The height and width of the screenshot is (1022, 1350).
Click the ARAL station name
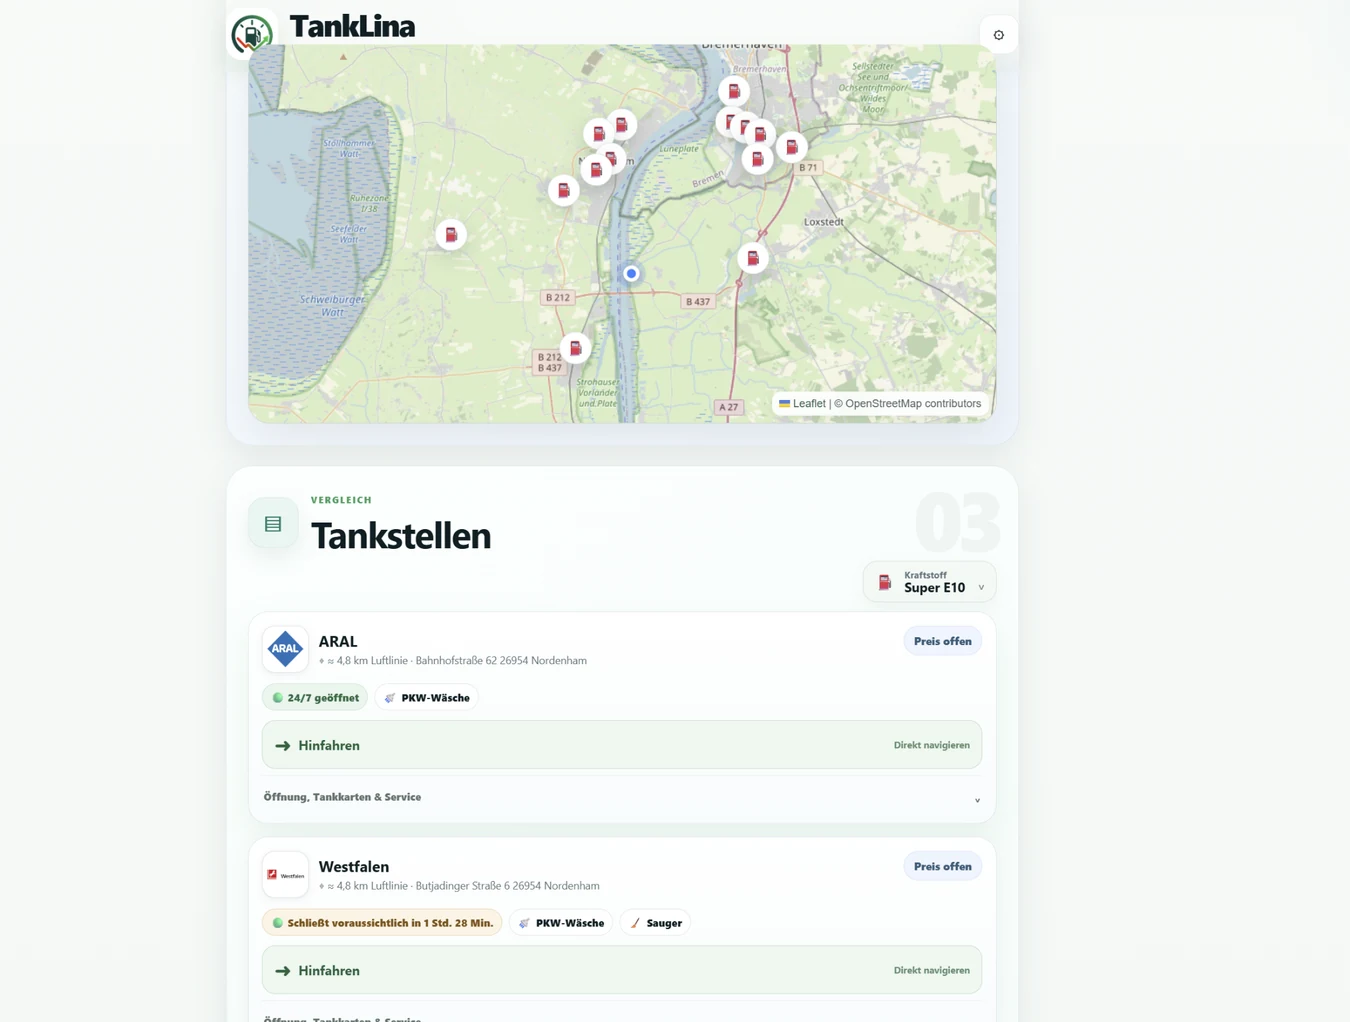(x=338, y=642)
